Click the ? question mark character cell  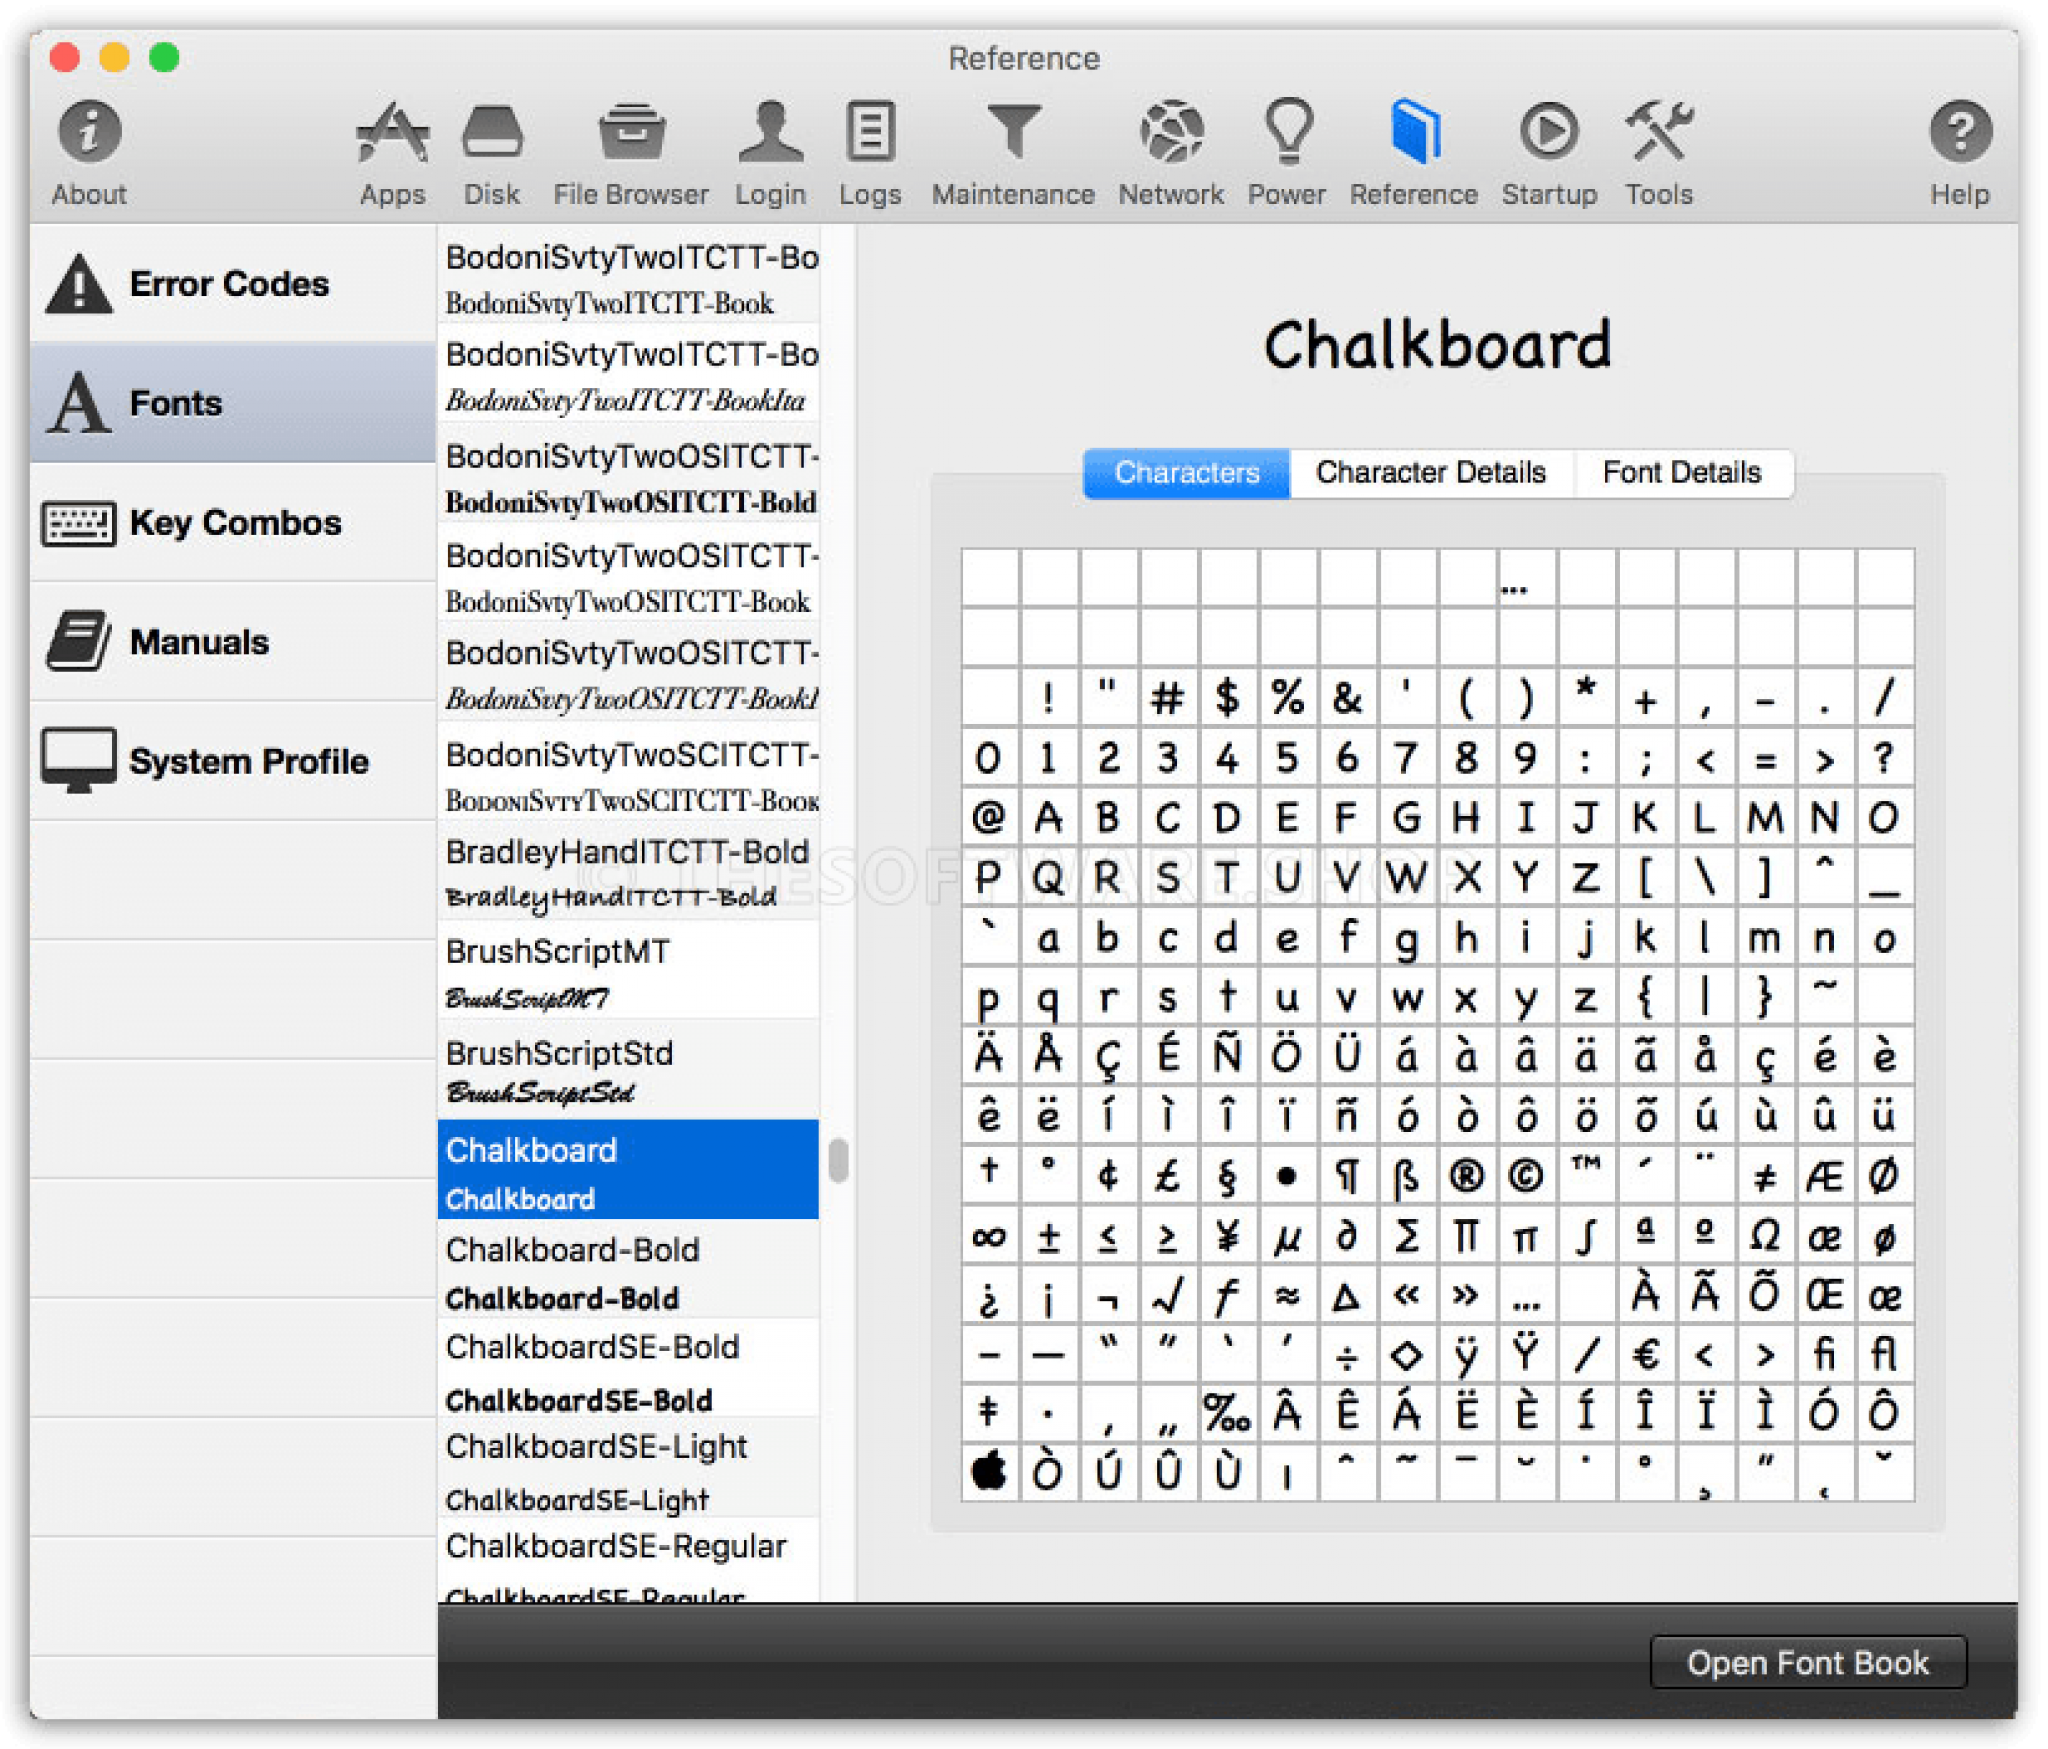coord(1885,758)
